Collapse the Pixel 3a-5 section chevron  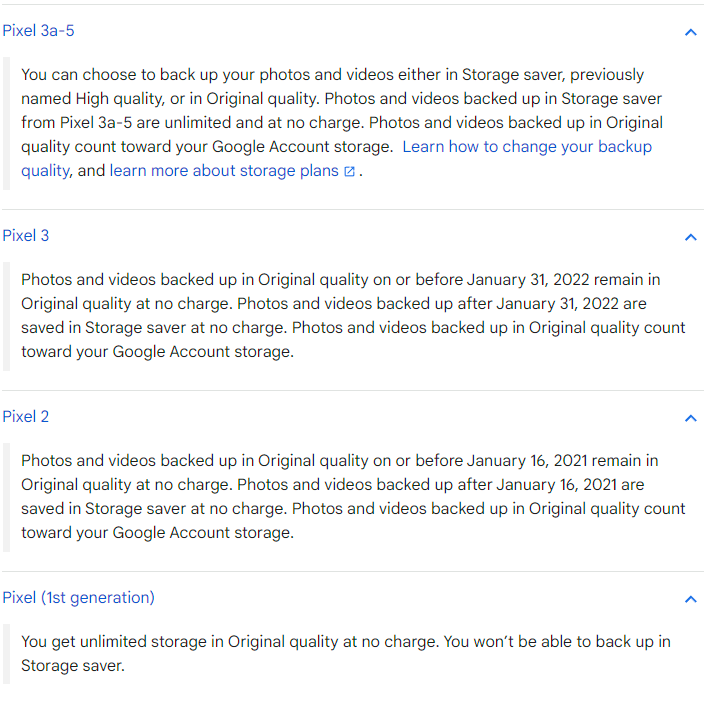click(x=690, y=32)
